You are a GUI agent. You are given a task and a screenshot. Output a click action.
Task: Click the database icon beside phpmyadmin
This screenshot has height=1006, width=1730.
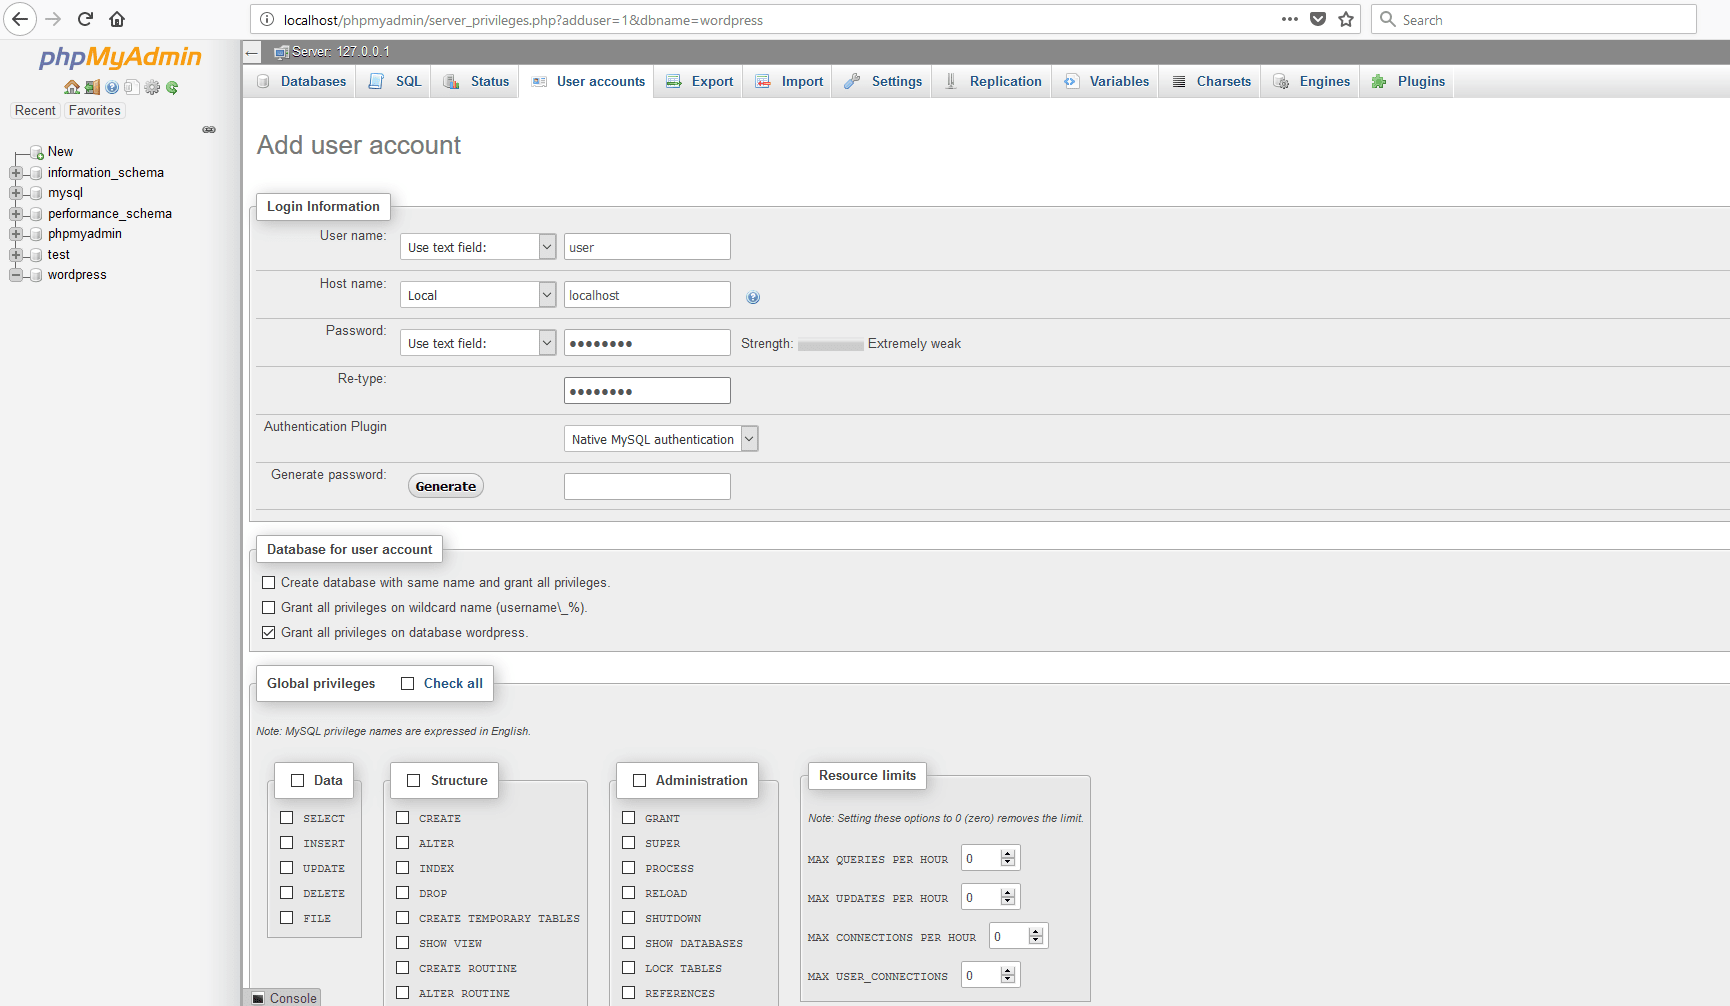tap(36, 234)
